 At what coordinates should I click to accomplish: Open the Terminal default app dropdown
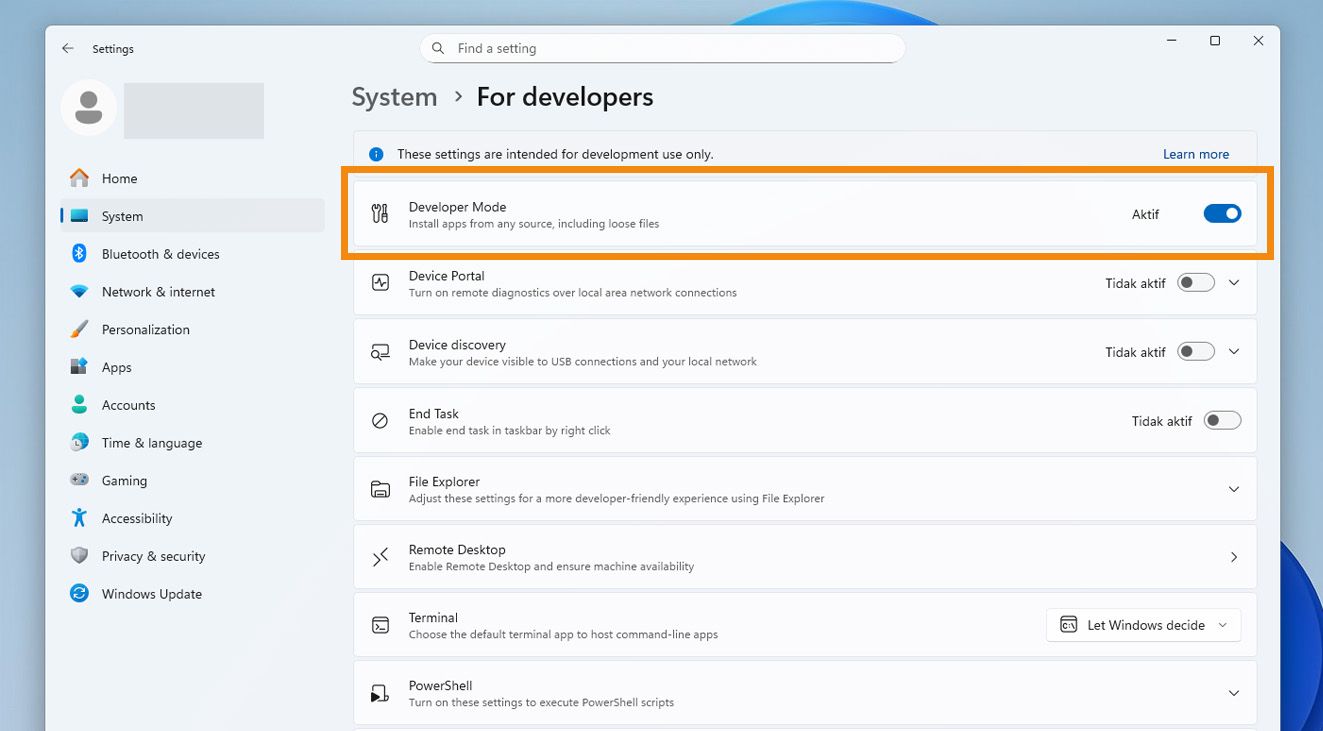[1143, 625]
